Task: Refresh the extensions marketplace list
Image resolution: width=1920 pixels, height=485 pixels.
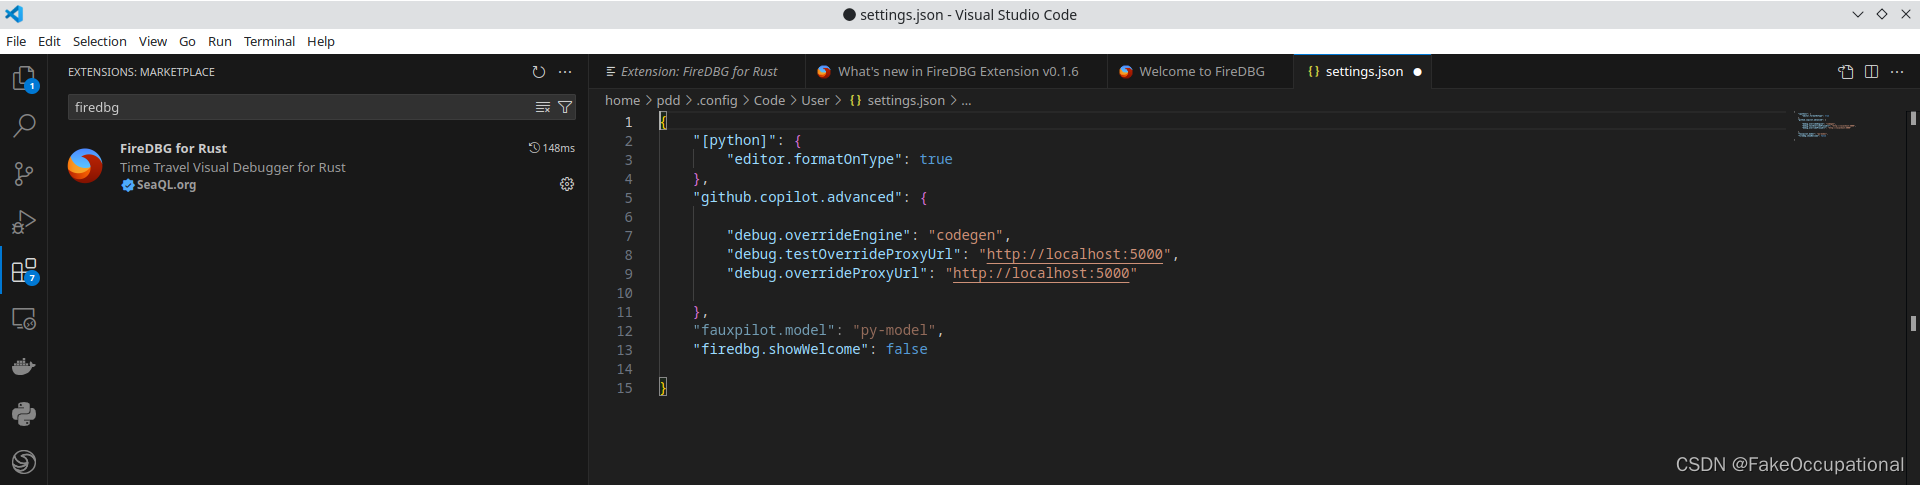Action: pos(539,72)
